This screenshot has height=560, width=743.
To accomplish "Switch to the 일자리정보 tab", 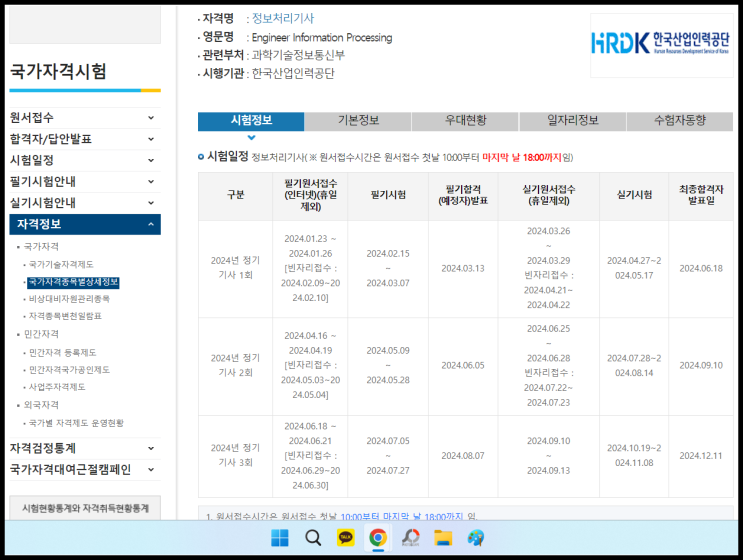I will tap(573, 121).
